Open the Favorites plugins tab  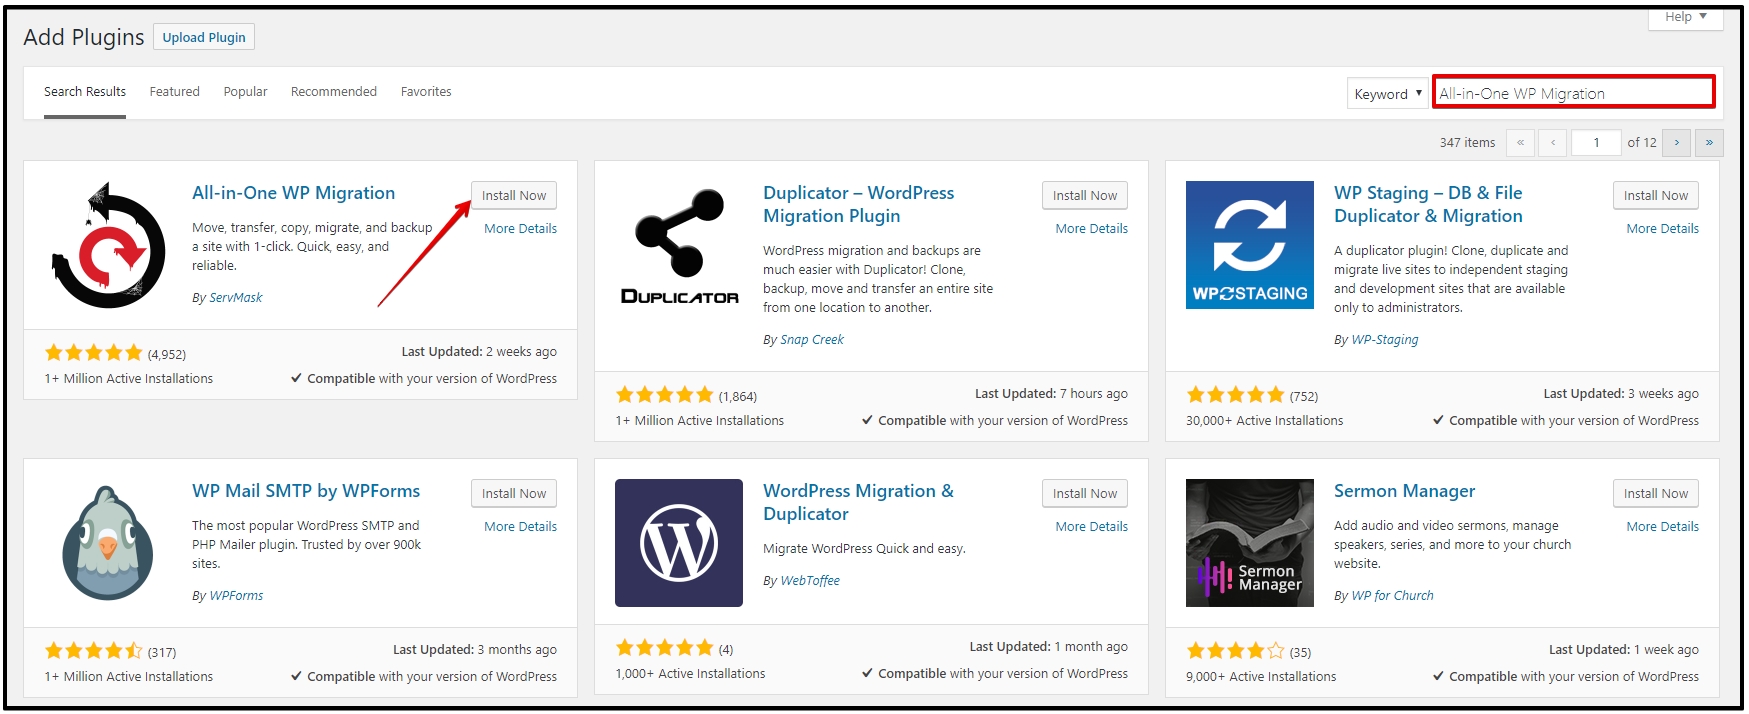426,91
